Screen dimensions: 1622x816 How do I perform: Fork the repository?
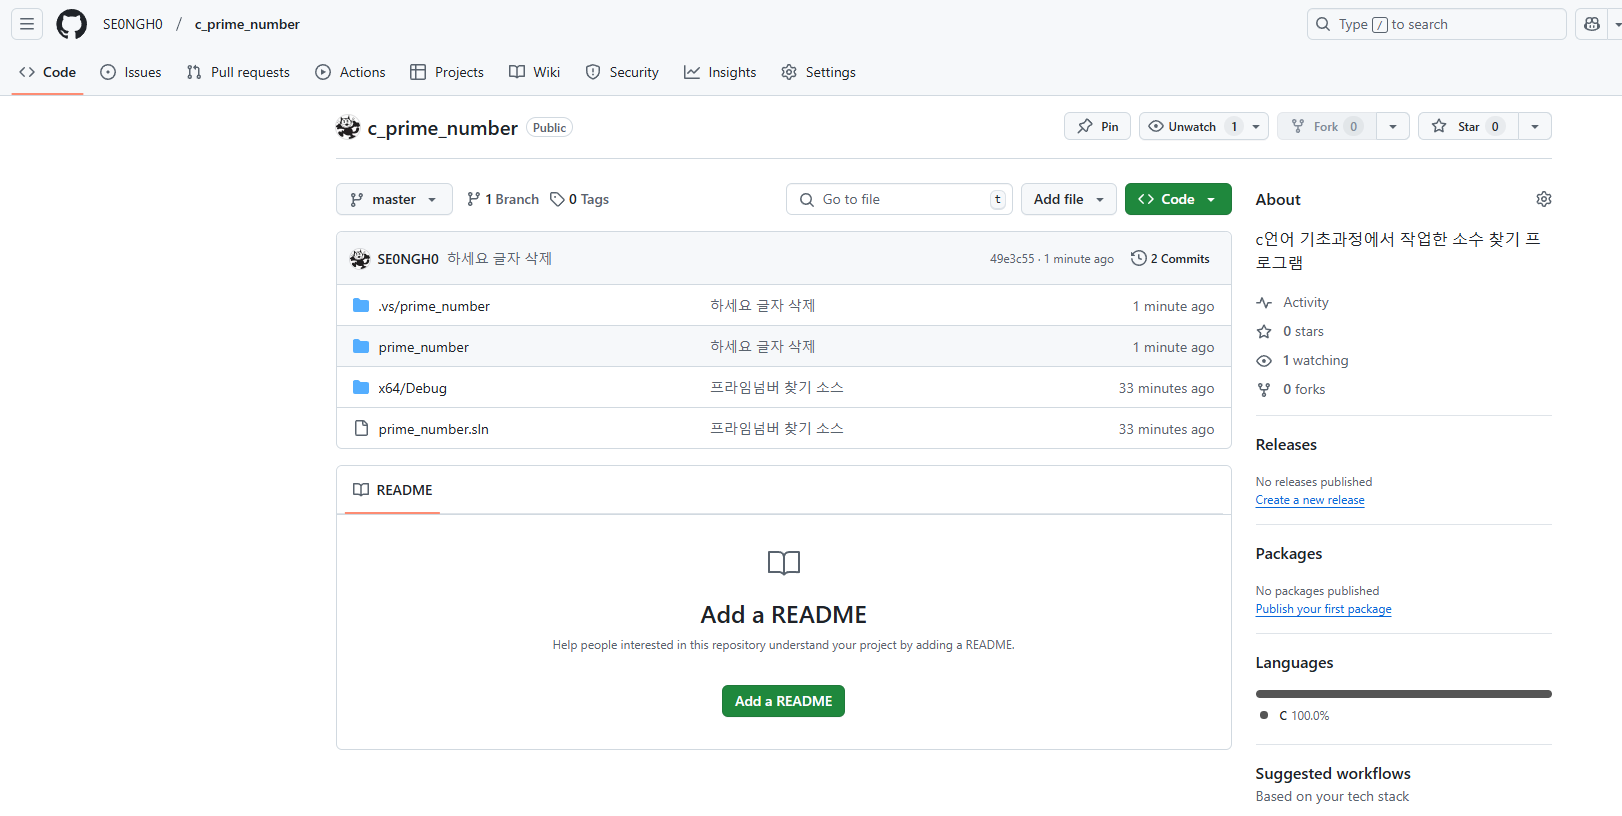(1326, 126)
